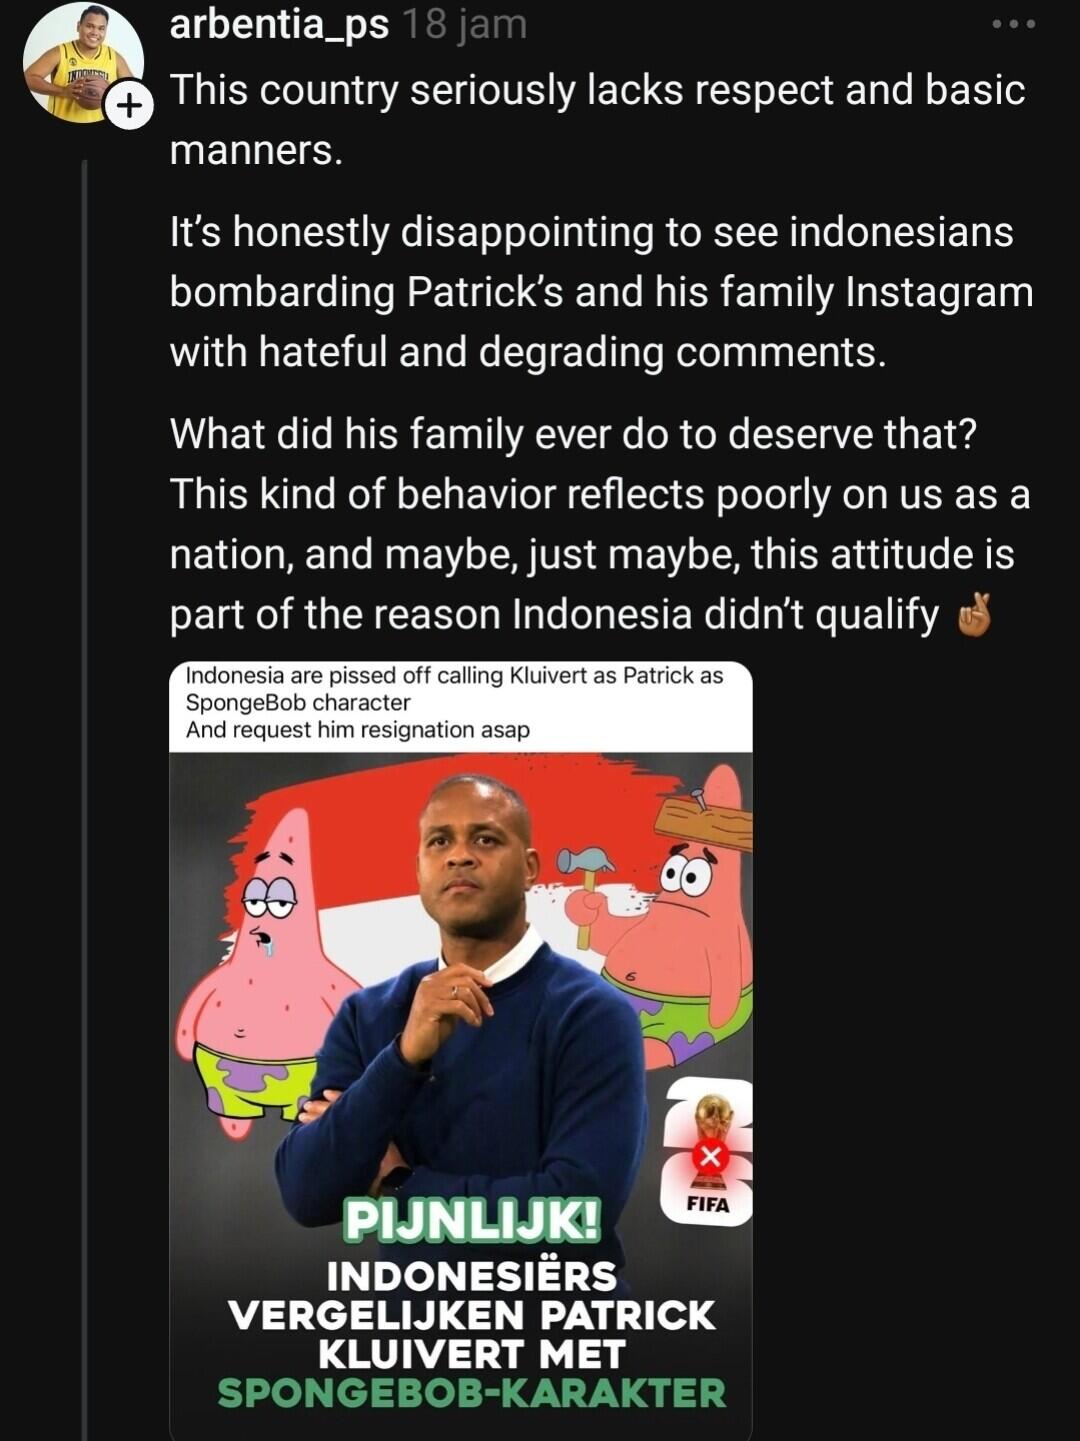This screenshot has width=1080, height=1441.
Task: Tap the crossed fingers emoji
Action: (x=974, y=614)
